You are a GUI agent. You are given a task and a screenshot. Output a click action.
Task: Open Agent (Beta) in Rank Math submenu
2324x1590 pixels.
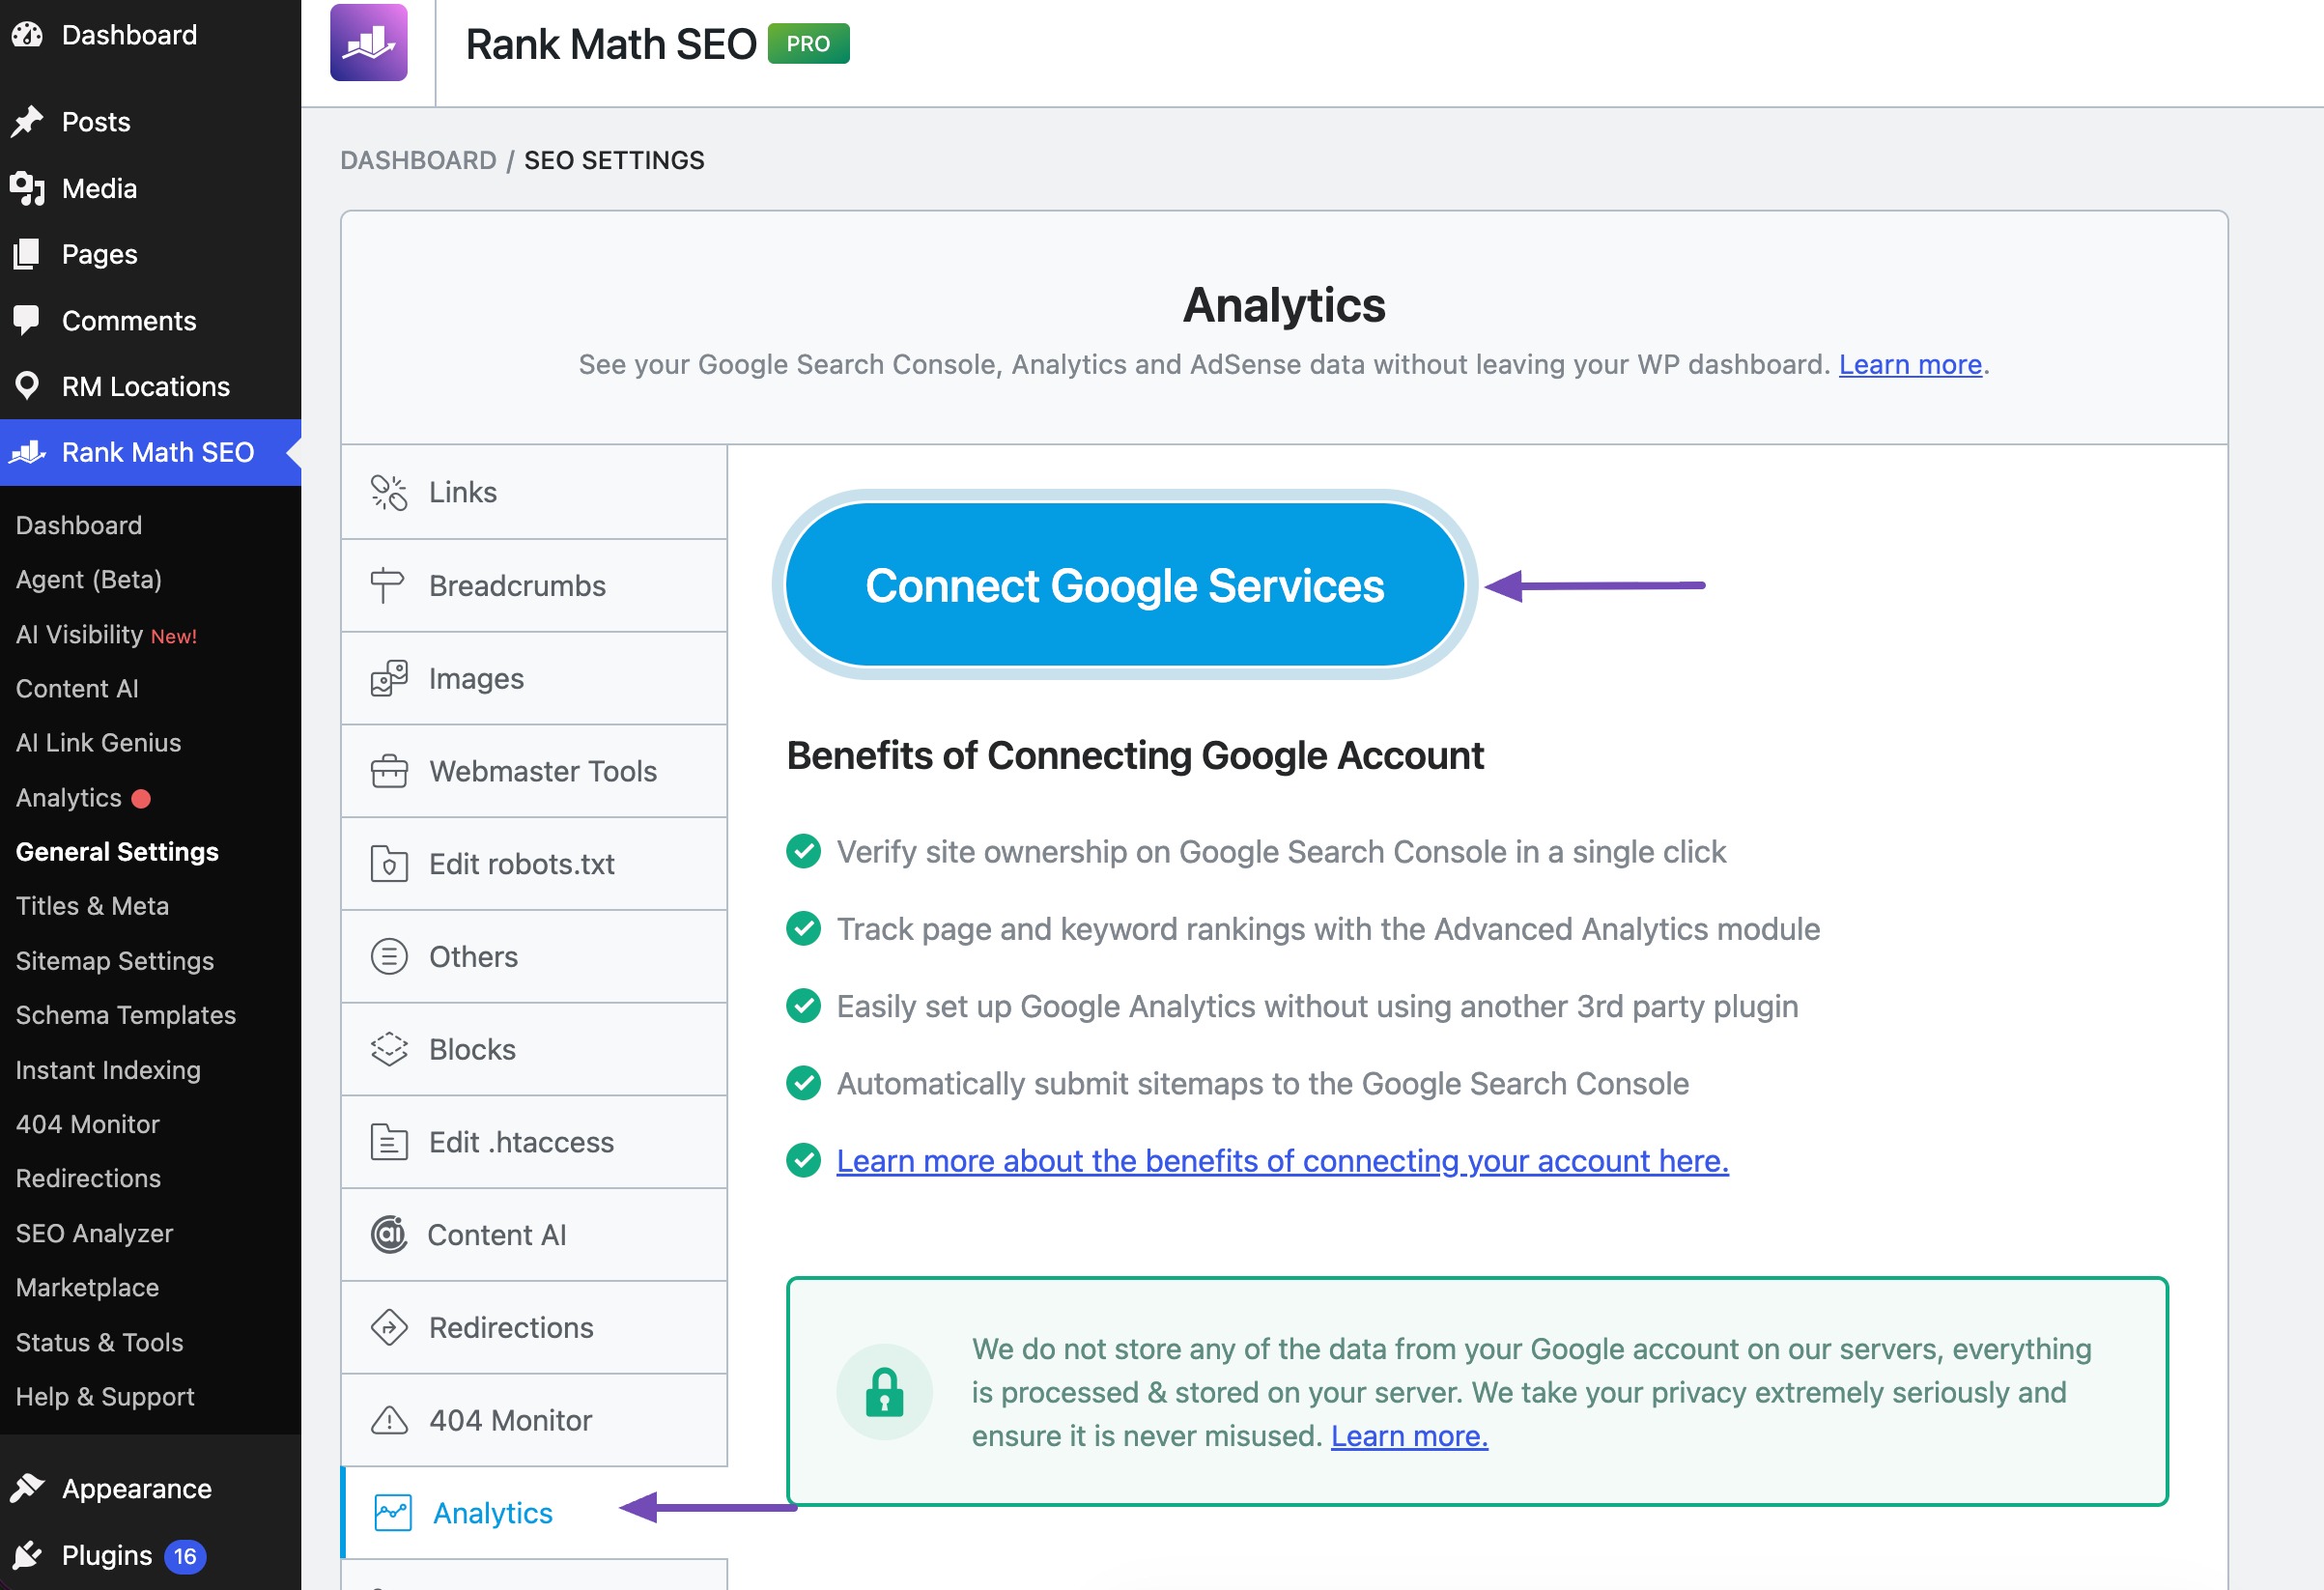click(x=89, y=580)
